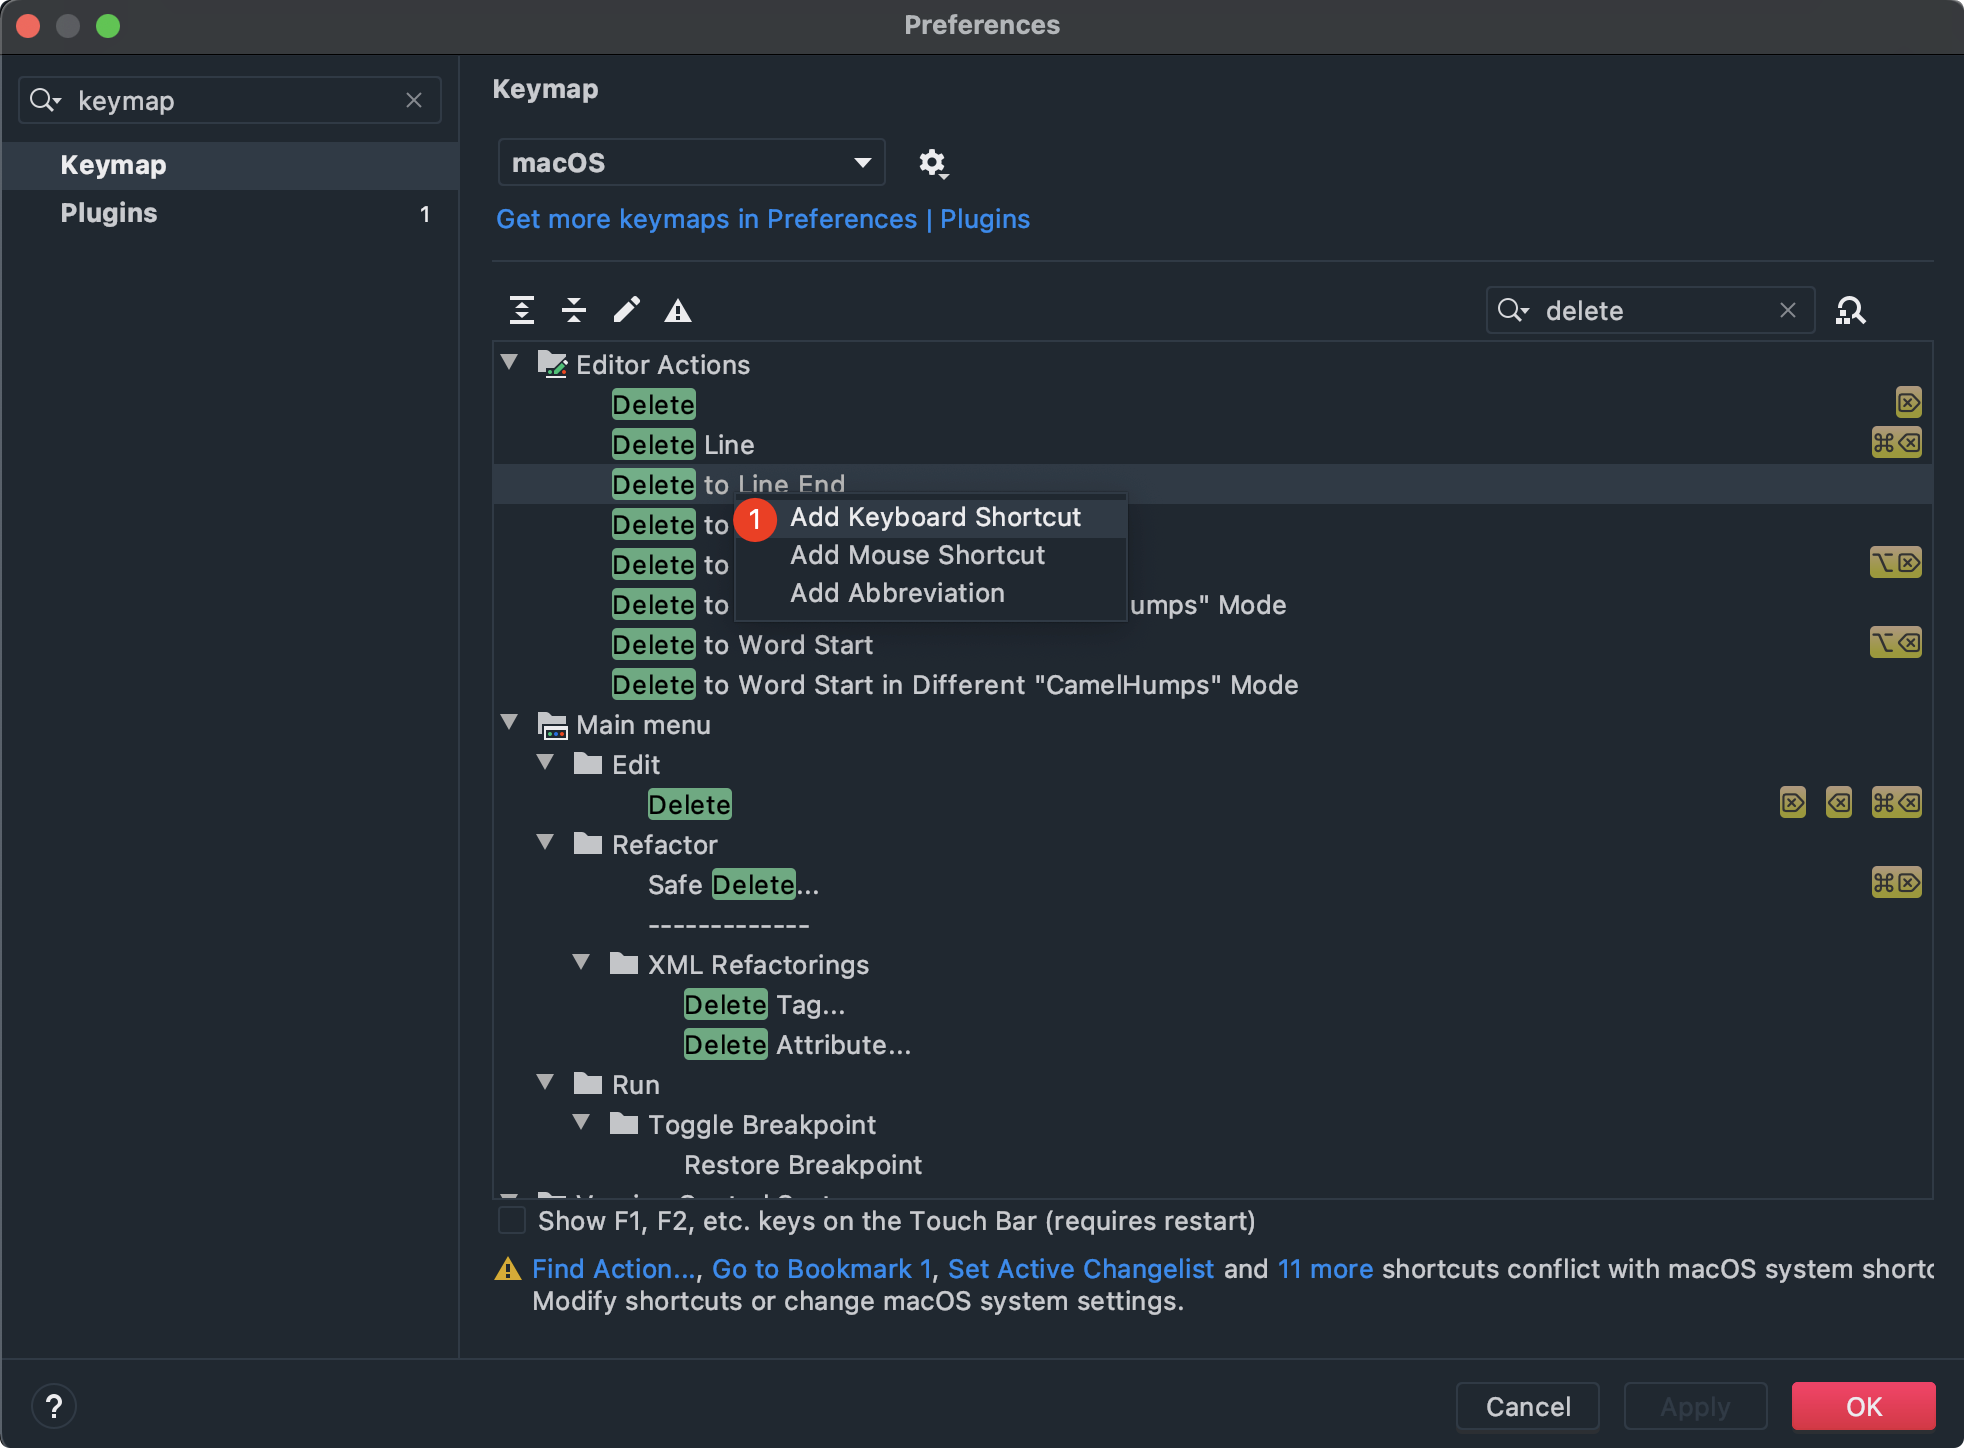Toggle Show F1, F2 keys on Touch Bar
Viewport: 1964px width, 1448px height.
[512, 1221]
